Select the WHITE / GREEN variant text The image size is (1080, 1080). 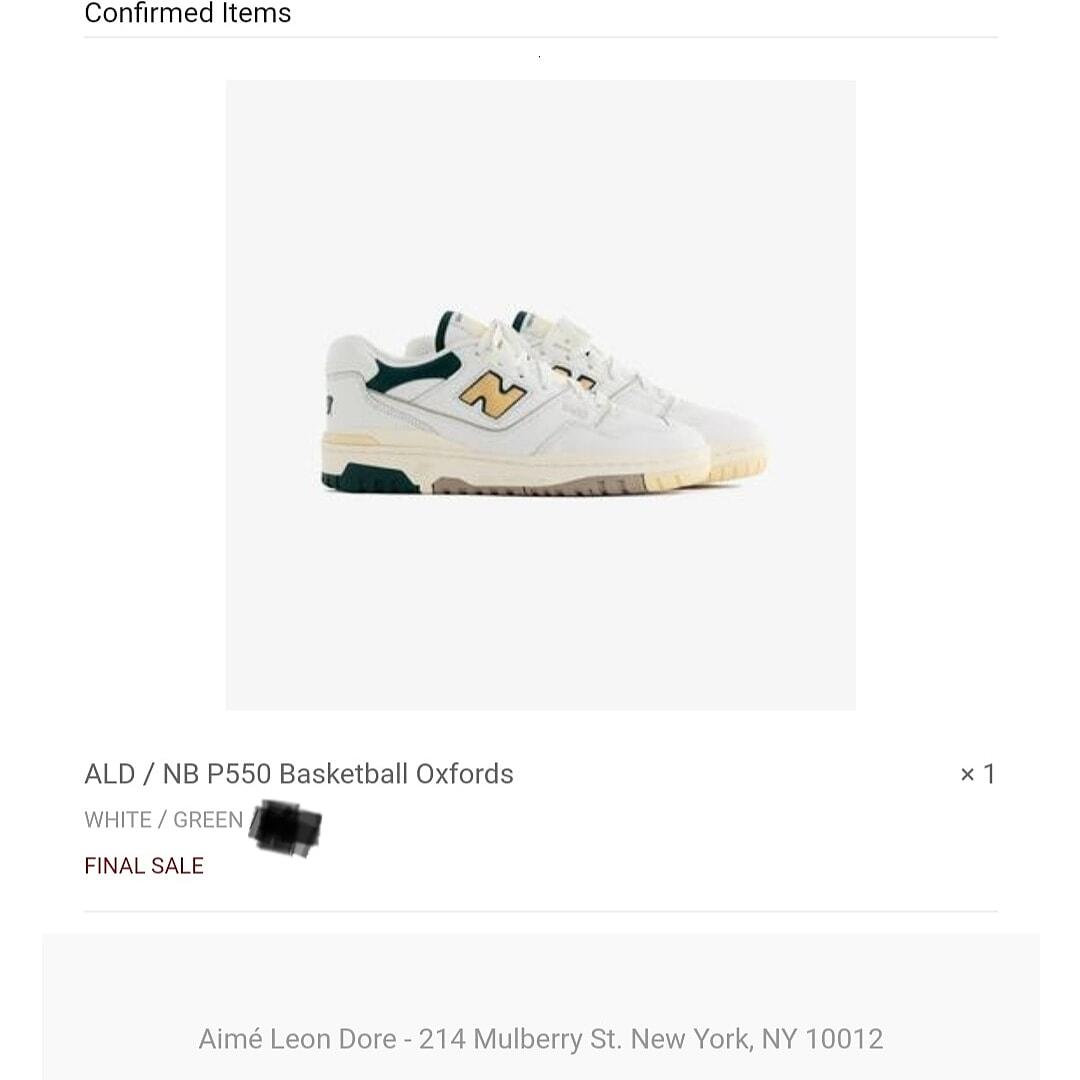click(x=164, y=820)
